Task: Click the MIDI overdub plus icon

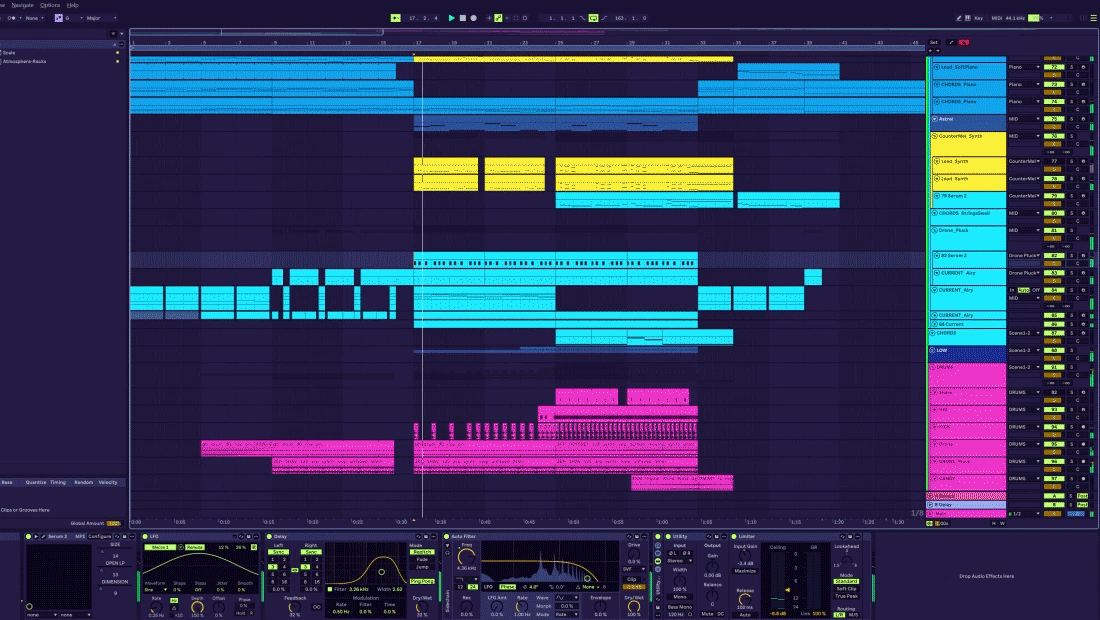Action: click(x=489, y=18)
